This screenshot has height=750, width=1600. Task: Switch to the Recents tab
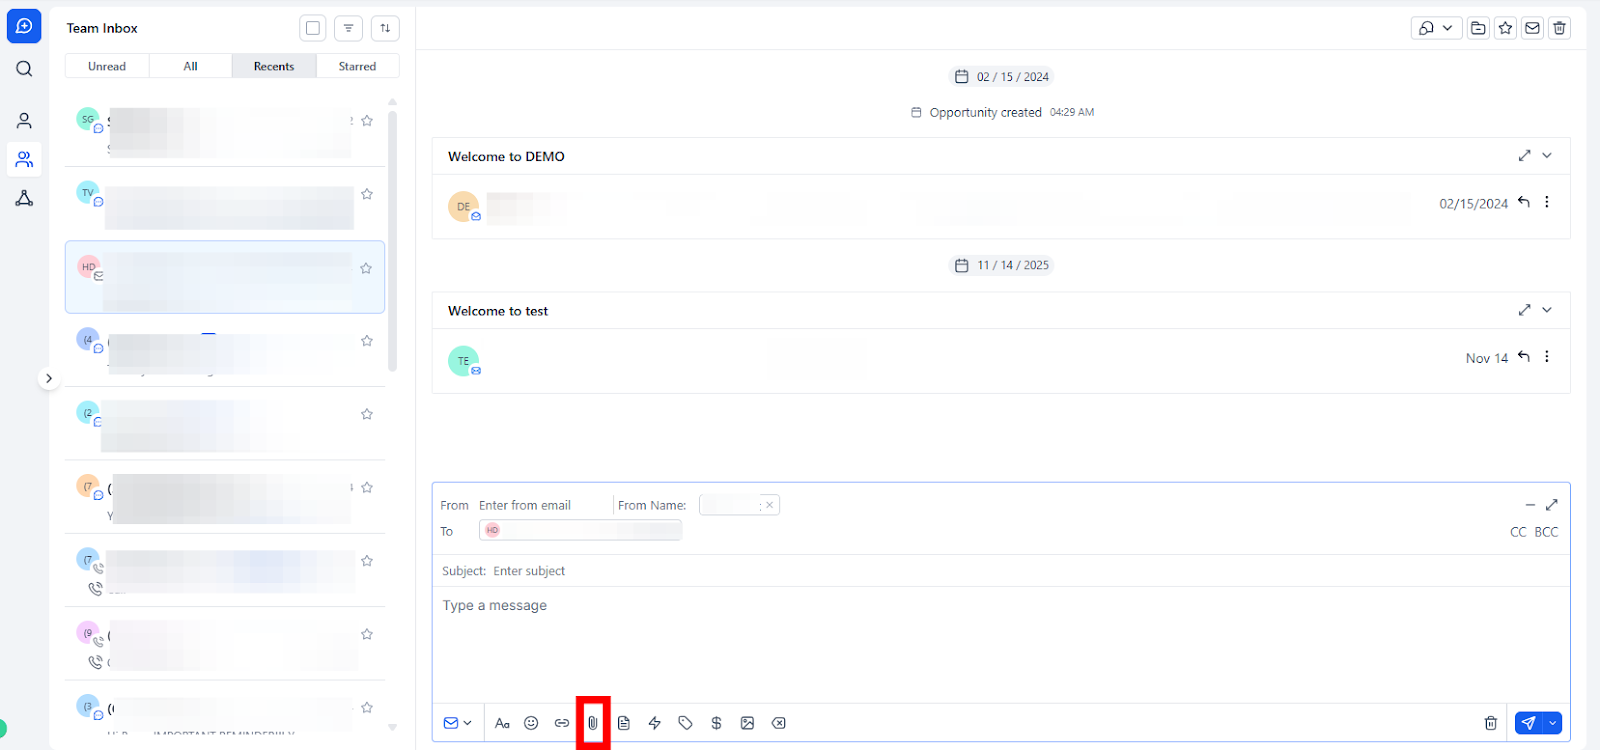point(274,66)
